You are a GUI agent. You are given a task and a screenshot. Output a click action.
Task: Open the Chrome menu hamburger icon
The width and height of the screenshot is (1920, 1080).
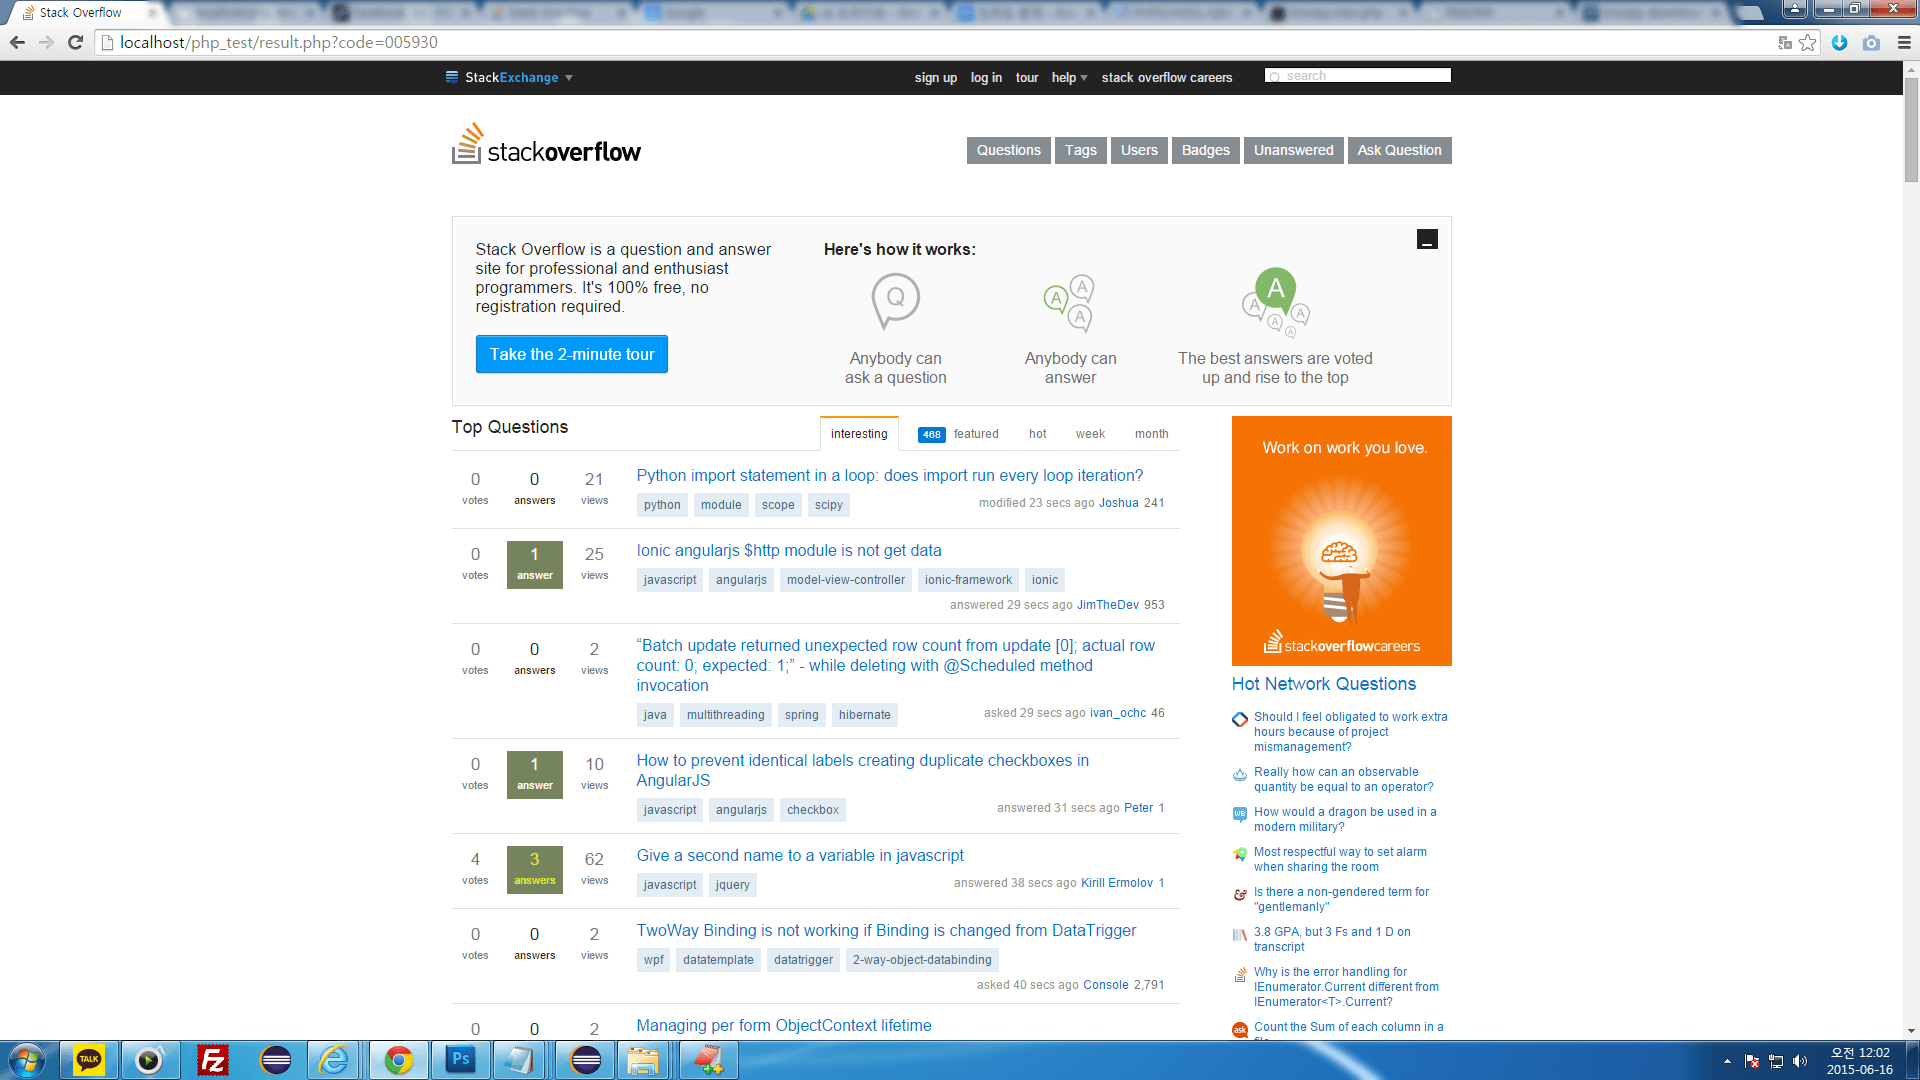coord(1904,42)
